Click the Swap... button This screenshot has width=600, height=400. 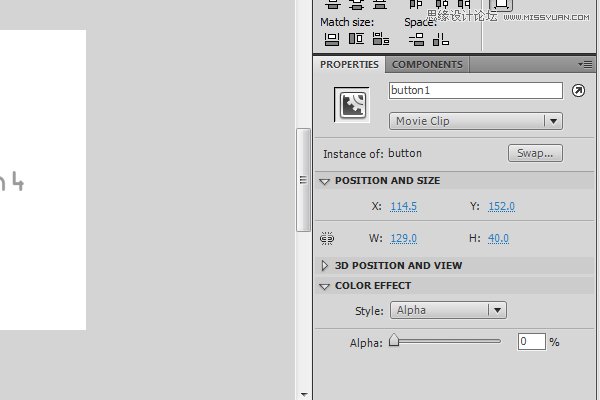tap(535, 153)
